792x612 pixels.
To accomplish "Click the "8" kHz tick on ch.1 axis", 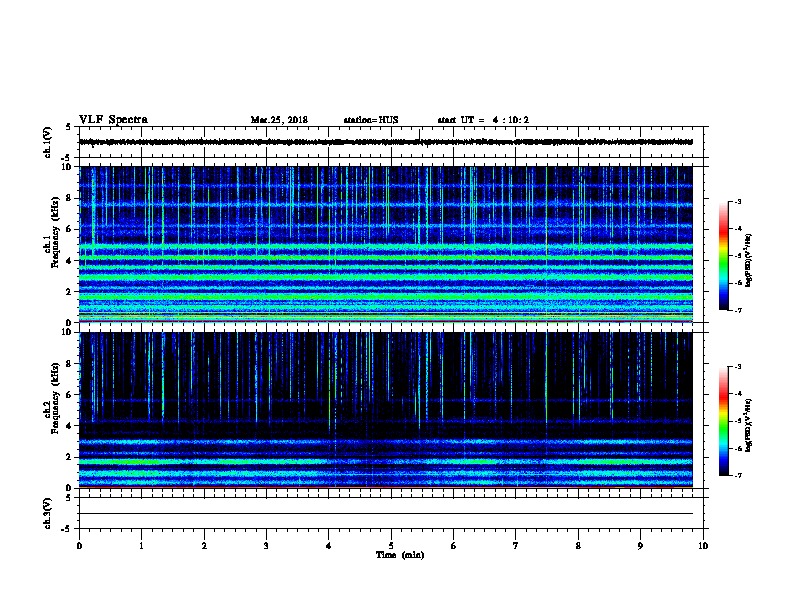I will (70, 198).
